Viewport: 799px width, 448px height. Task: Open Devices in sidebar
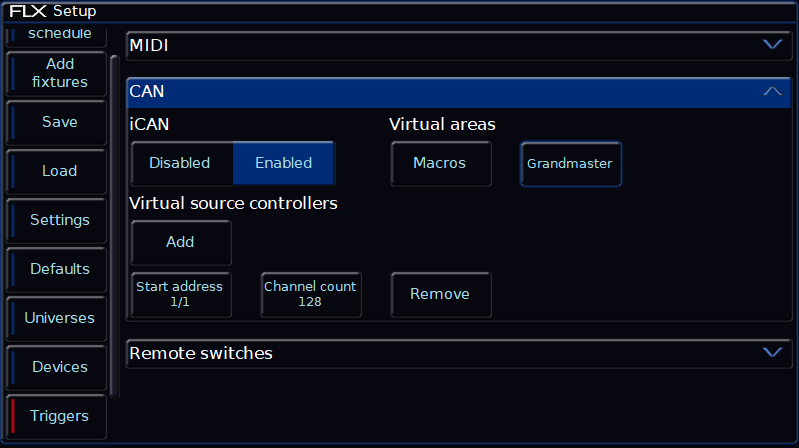[x=57, y=367]
